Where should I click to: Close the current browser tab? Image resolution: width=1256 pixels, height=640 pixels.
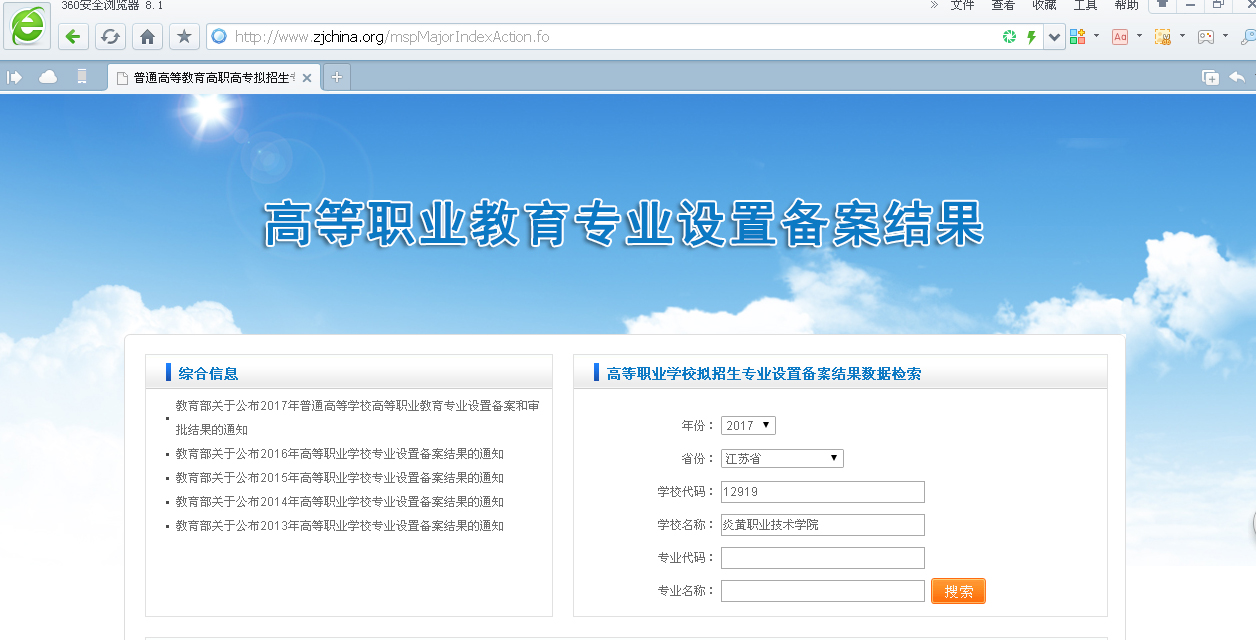tap(307, 78)
